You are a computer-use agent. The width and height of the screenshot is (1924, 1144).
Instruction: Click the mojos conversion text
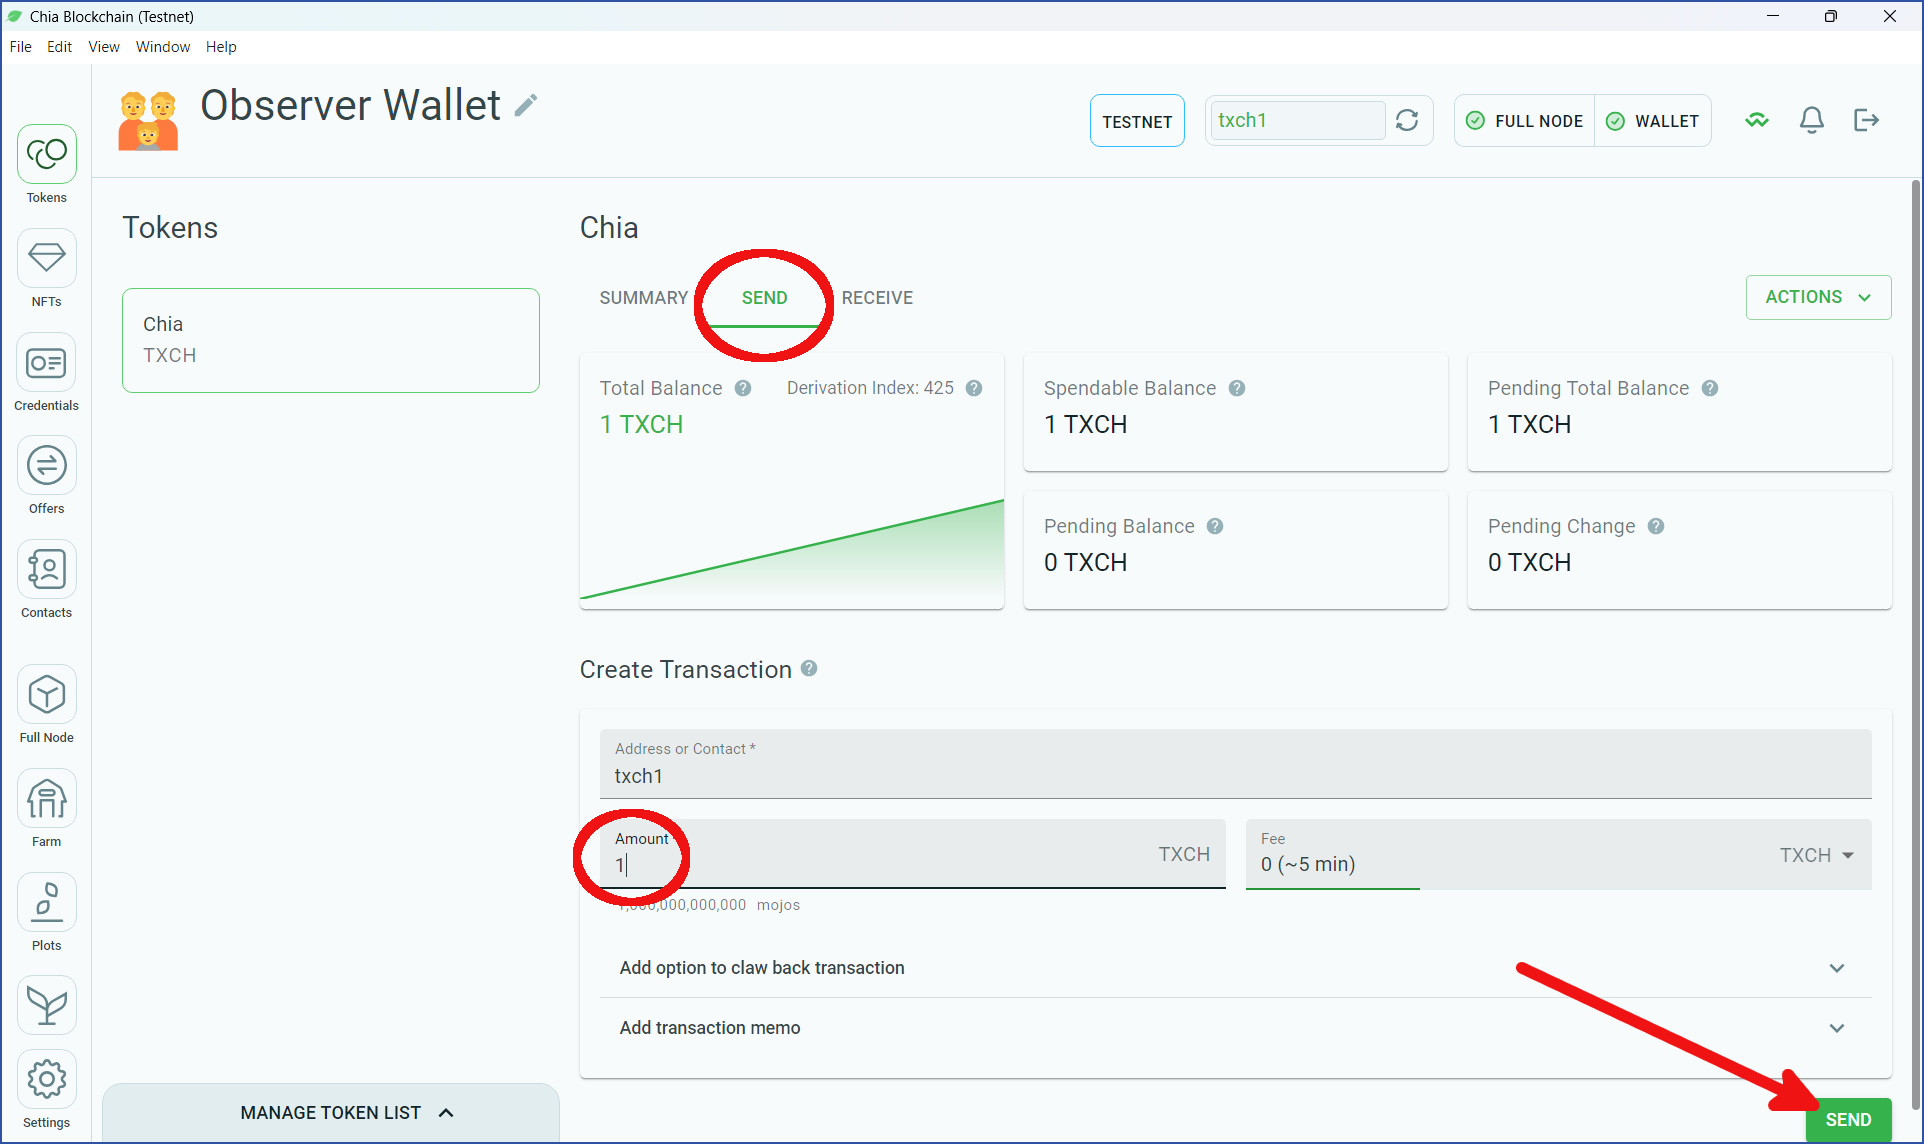(x=708, y=905)
